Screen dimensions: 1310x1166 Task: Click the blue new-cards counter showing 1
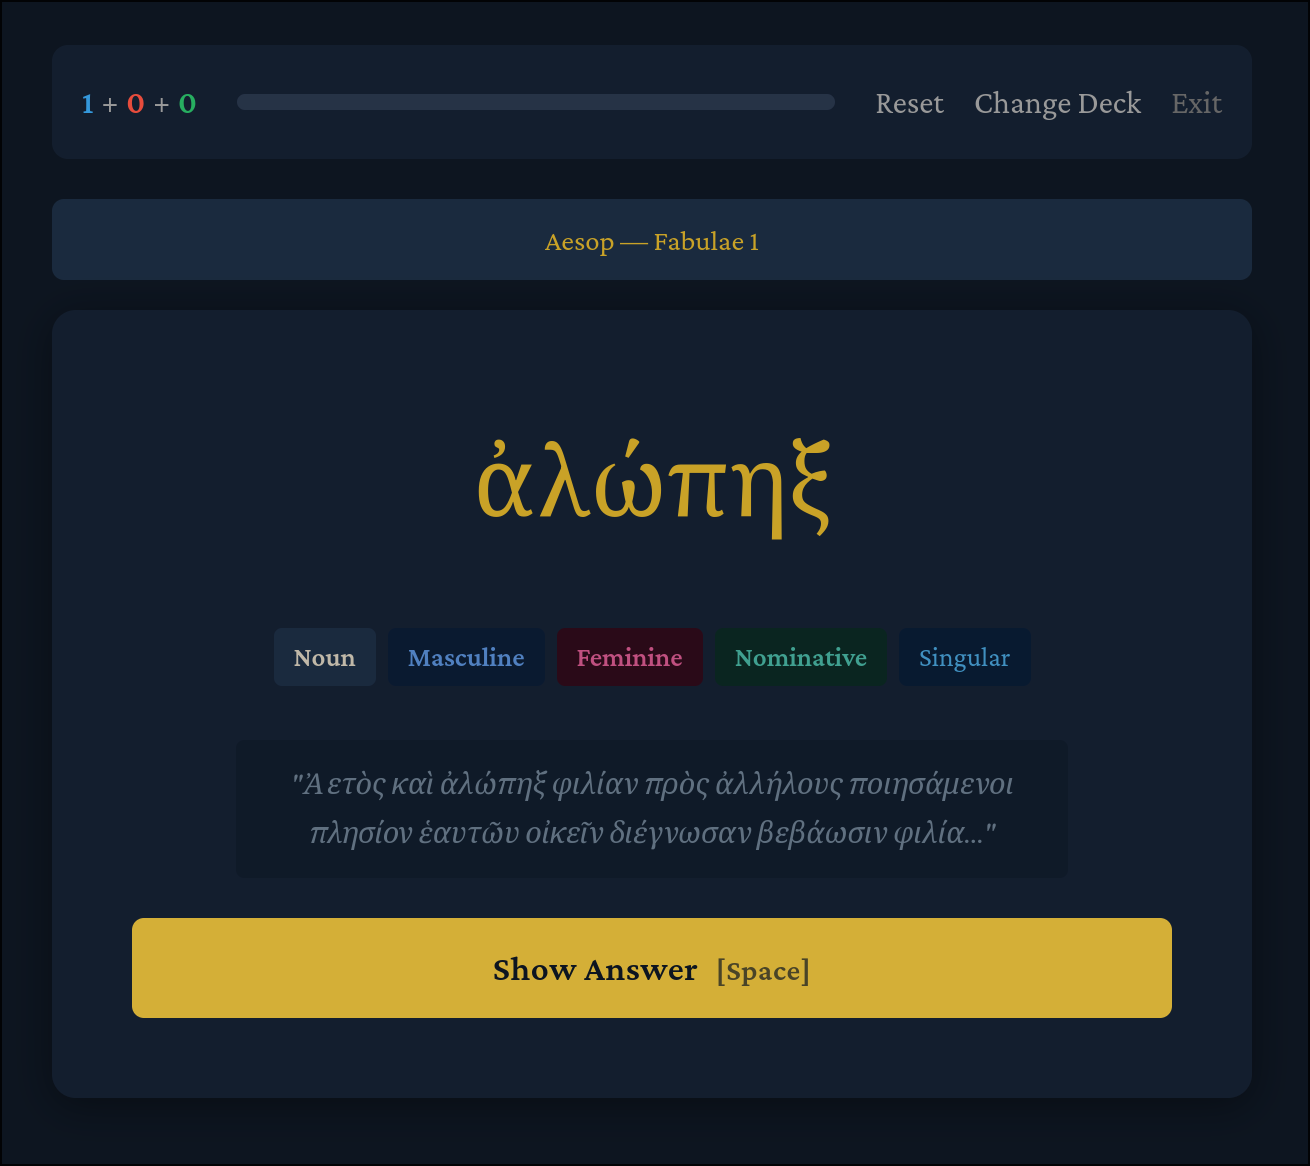coord(88,104)
